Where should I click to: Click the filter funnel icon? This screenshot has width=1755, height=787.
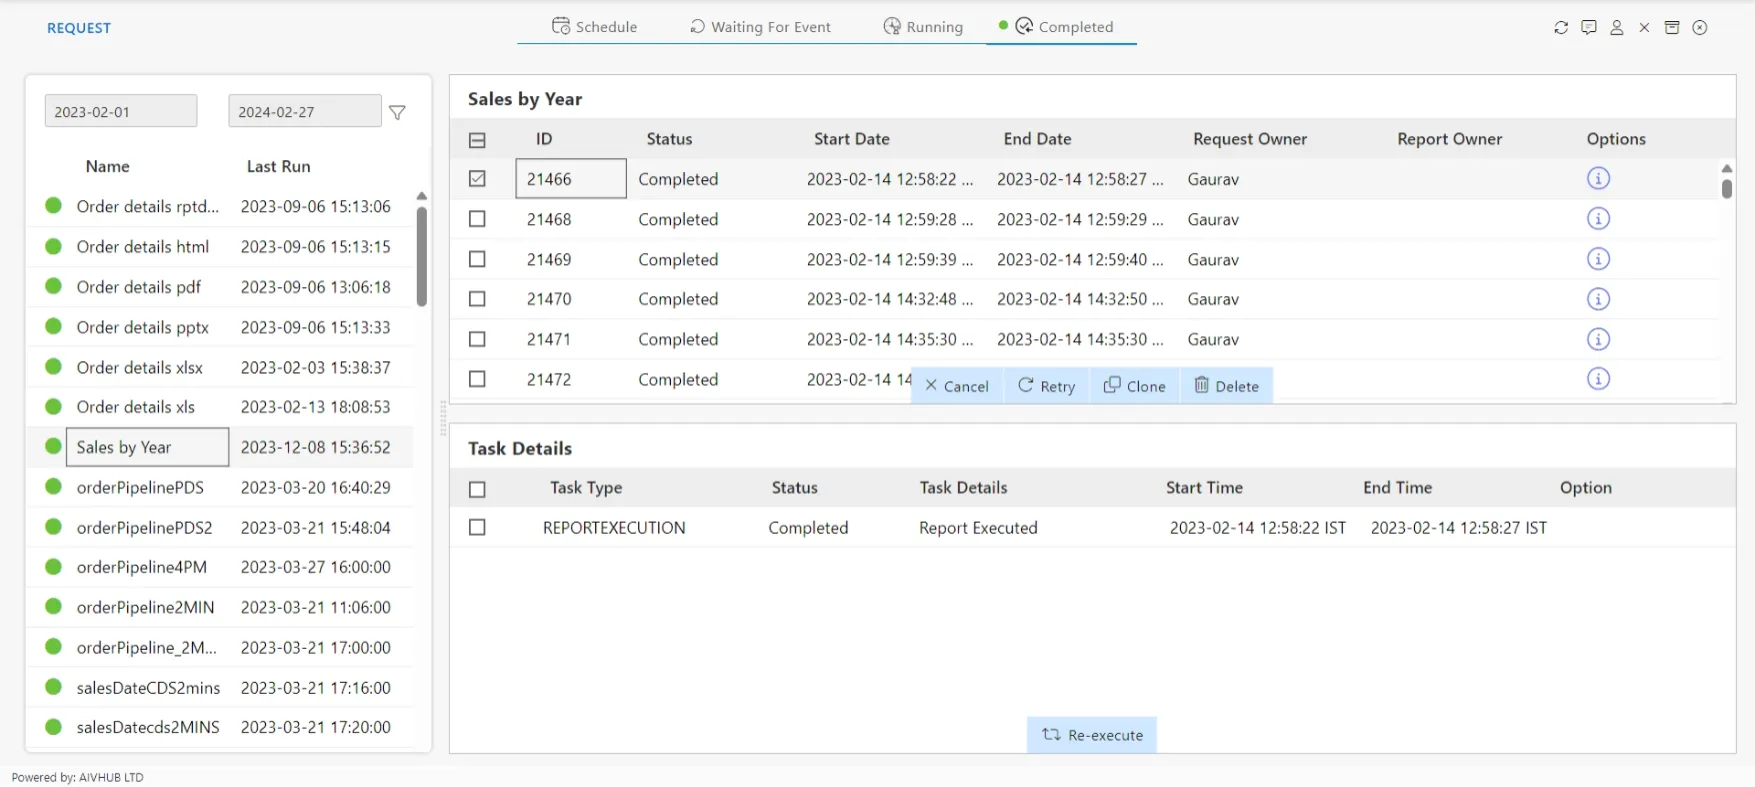pos(397,112)
